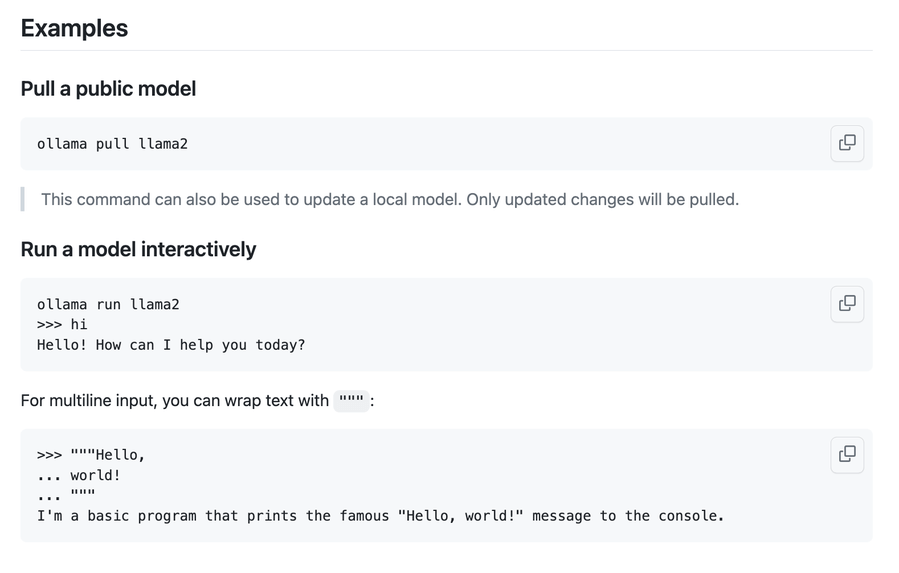Viewport: 899px width, 573px height.
Task: Click the 'Run a model interactively' heading
Action: pyautogui.click(x=138, y=250)
